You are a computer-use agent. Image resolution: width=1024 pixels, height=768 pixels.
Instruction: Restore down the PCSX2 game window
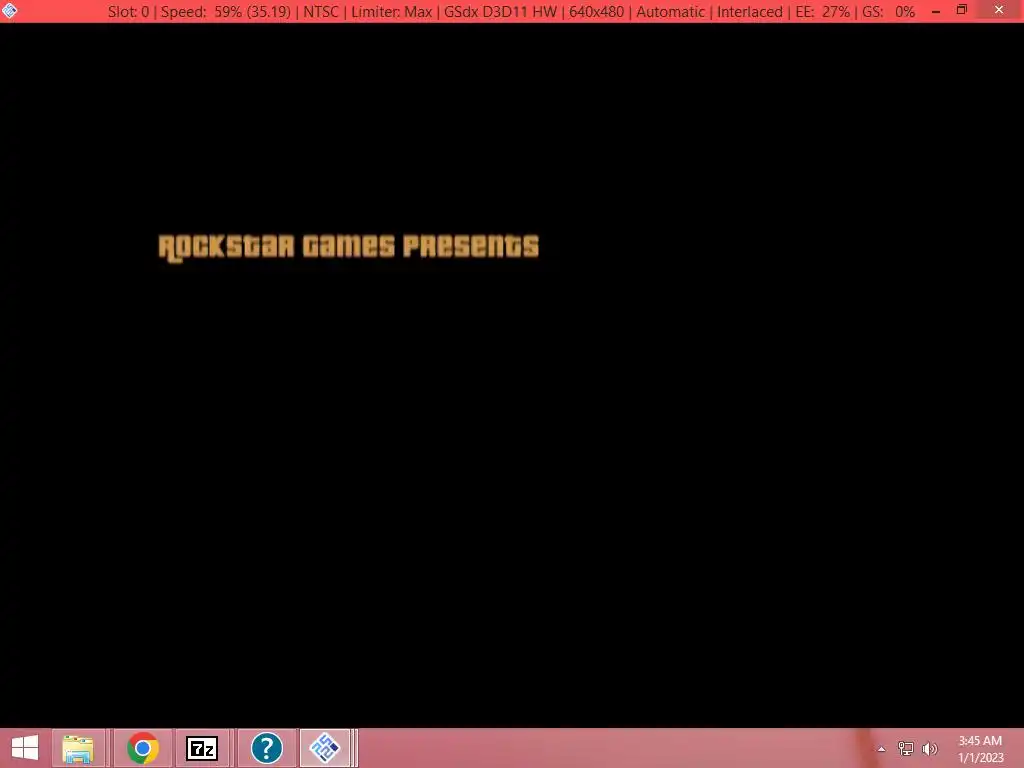961,10
